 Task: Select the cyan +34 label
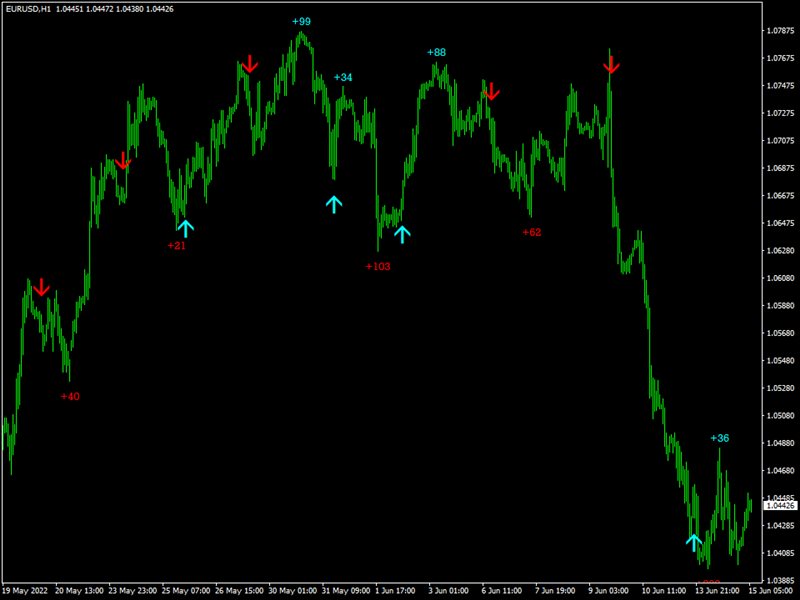(x=343, y=77)
